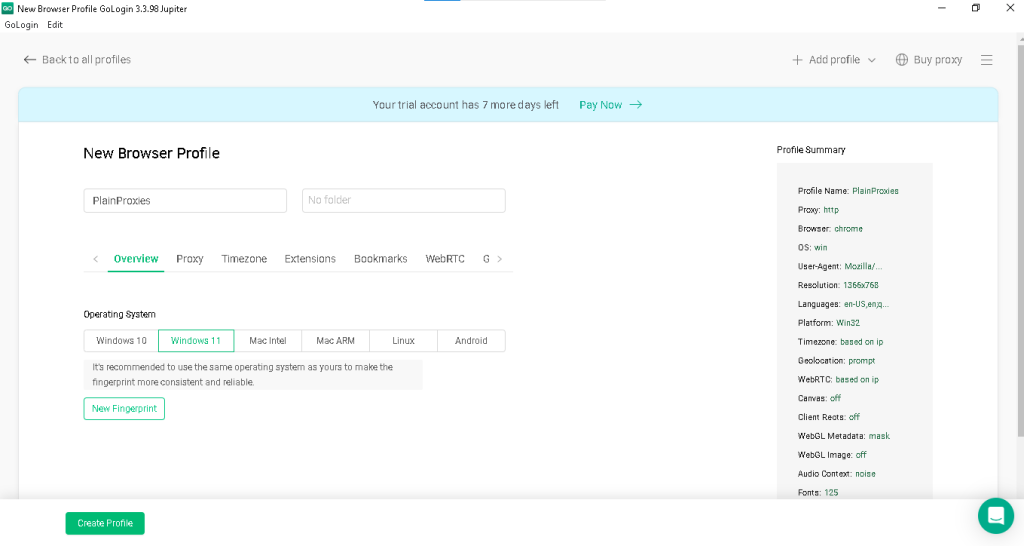Screen dimensions: 1024x546
Task: Click Profile Name value PlainProxies in summary
Action: [875, 191]
